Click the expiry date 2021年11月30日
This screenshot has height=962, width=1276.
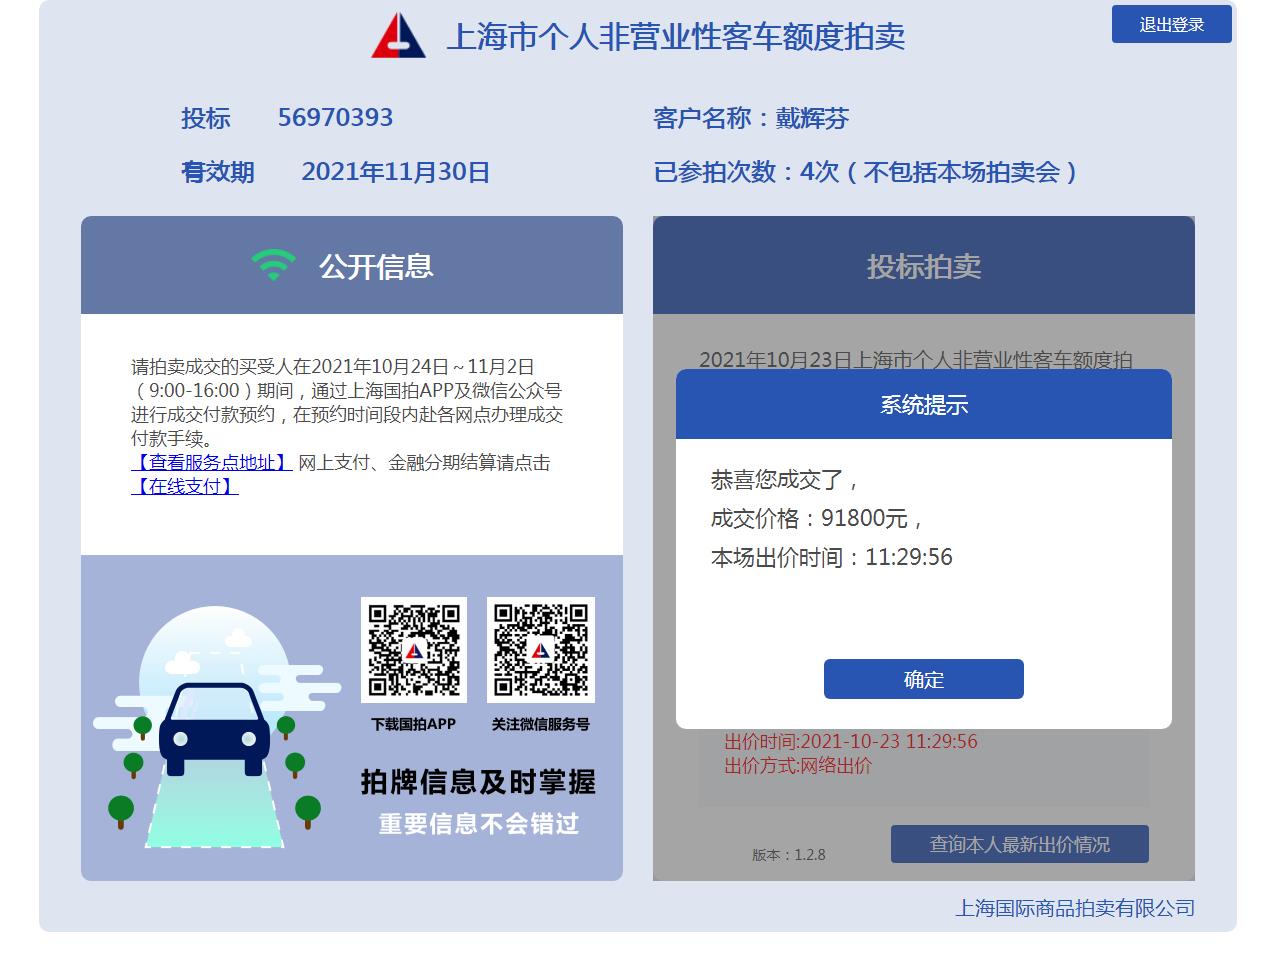pyautogui.click(x=395, y=172)
